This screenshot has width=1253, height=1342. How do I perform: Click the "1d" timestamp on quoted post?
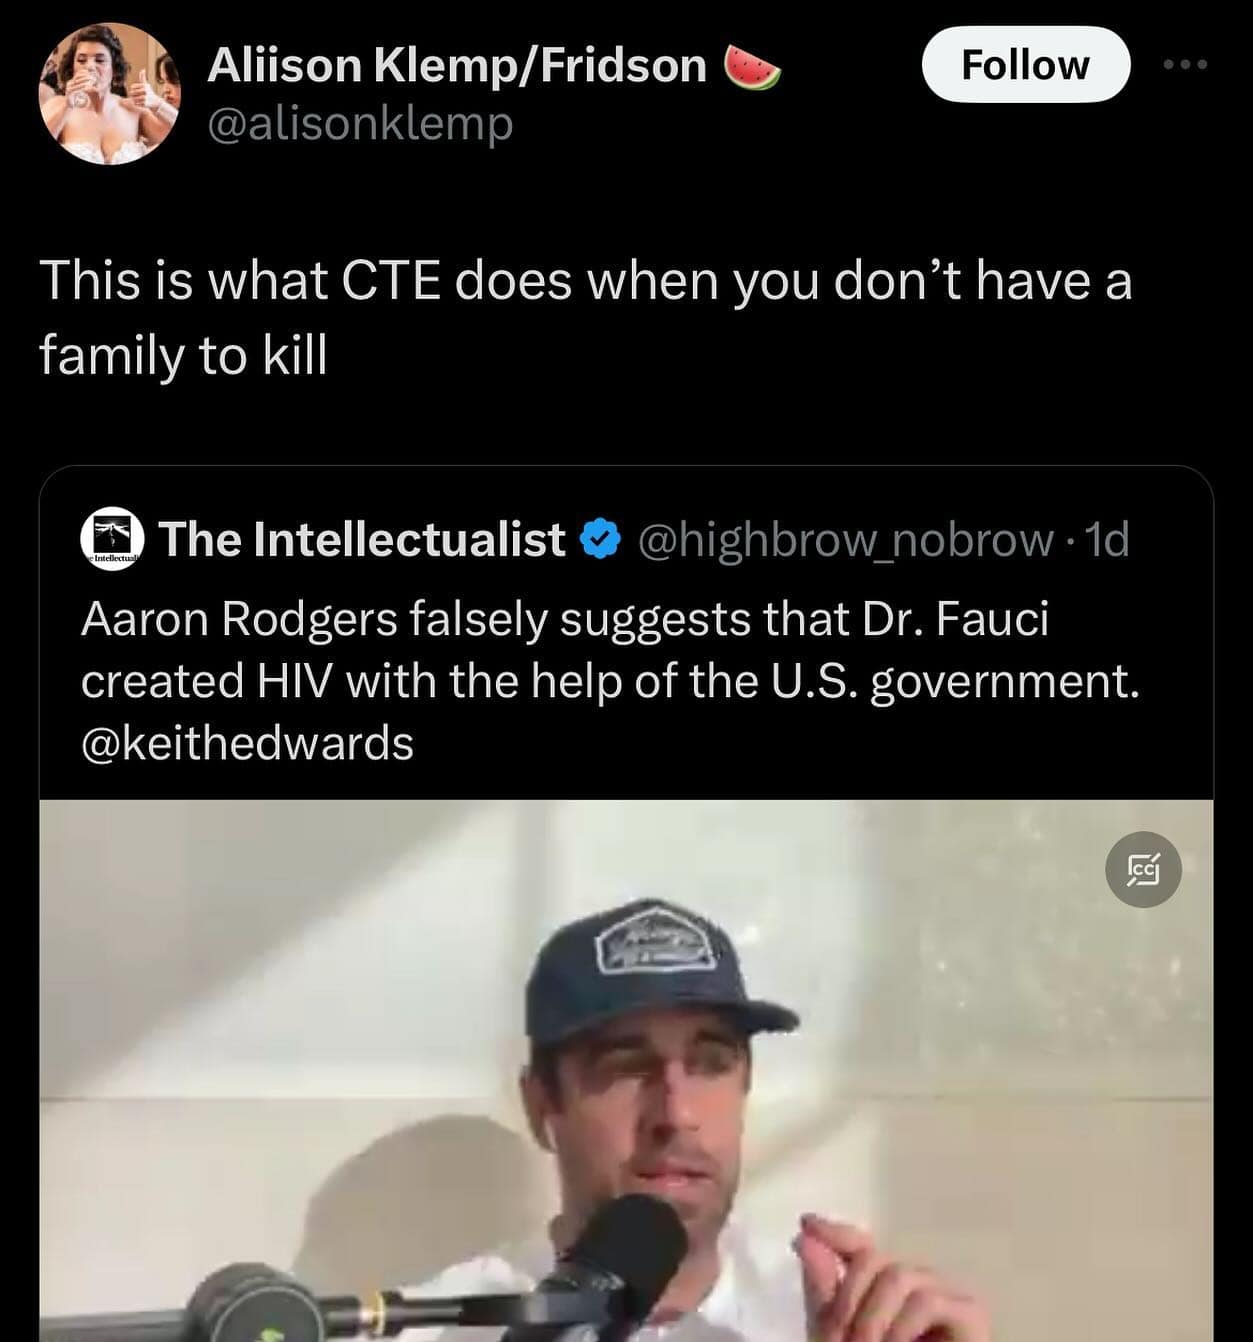tap(1107, 540)
